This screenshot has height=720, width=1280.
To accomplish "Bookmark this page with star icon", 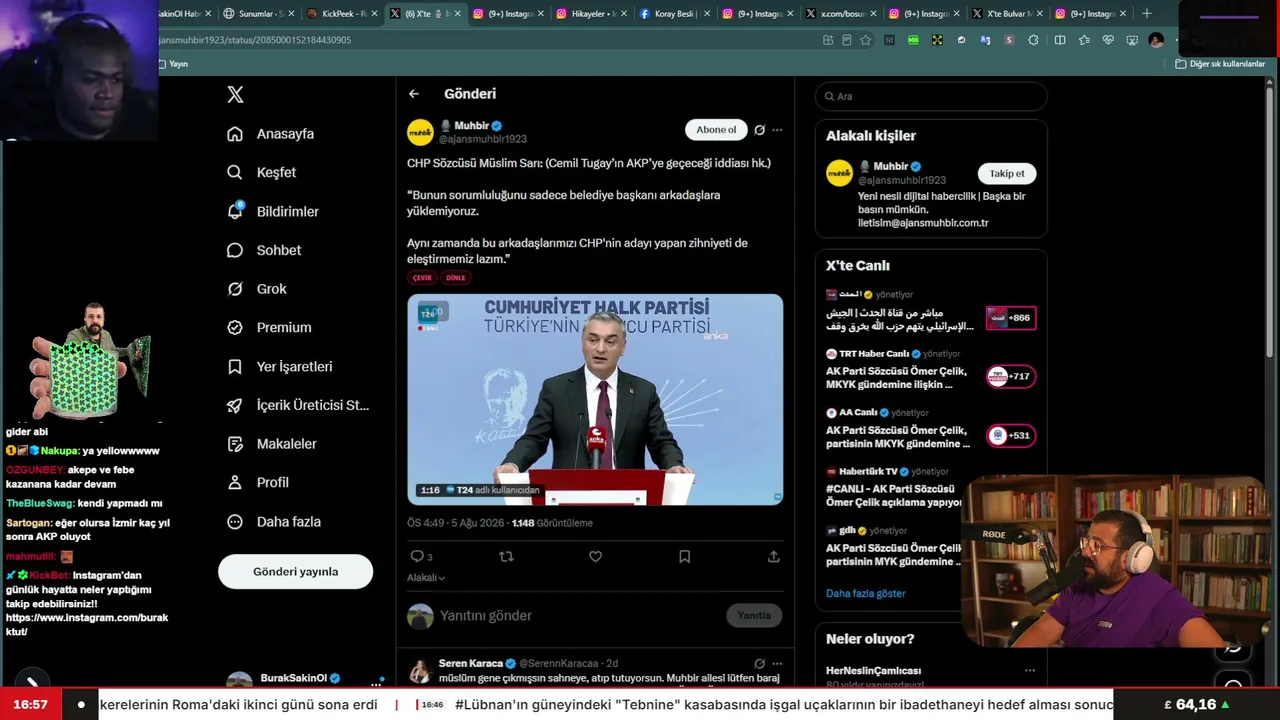I will pyautogui.click(x=866, y=40).
